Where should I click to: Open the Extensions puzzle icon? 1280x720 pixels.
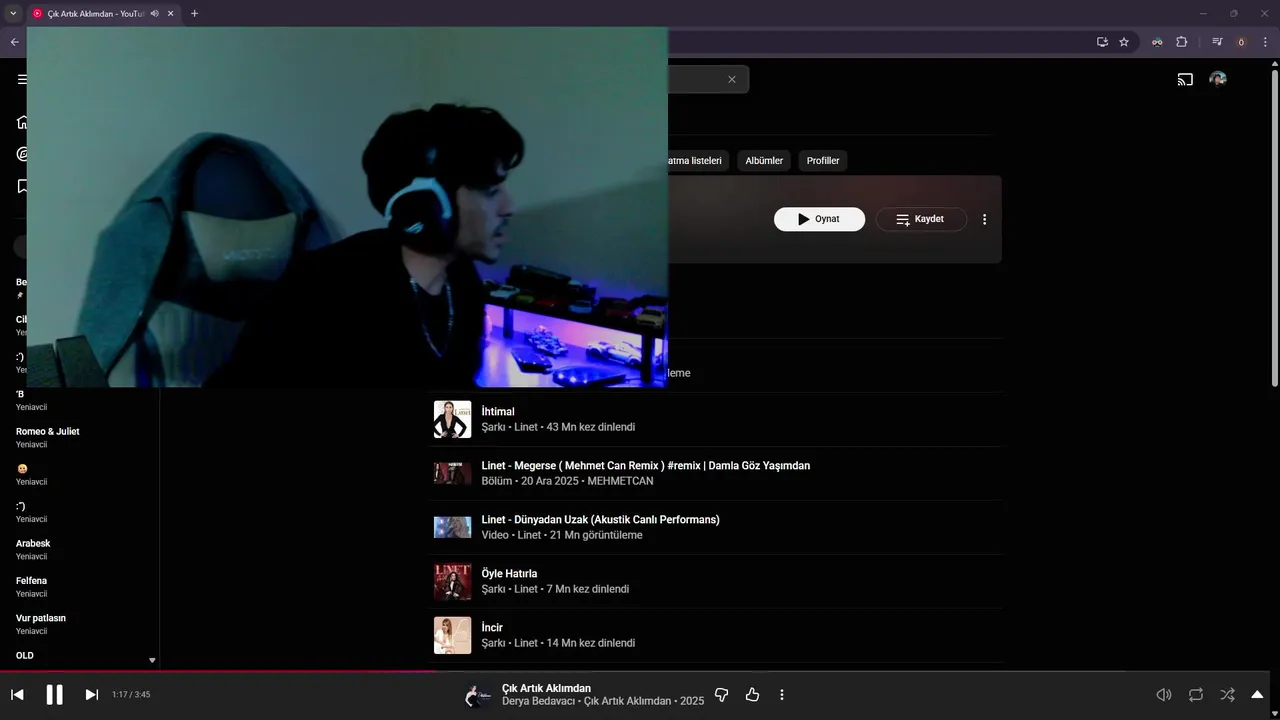tap(1182, 42)
